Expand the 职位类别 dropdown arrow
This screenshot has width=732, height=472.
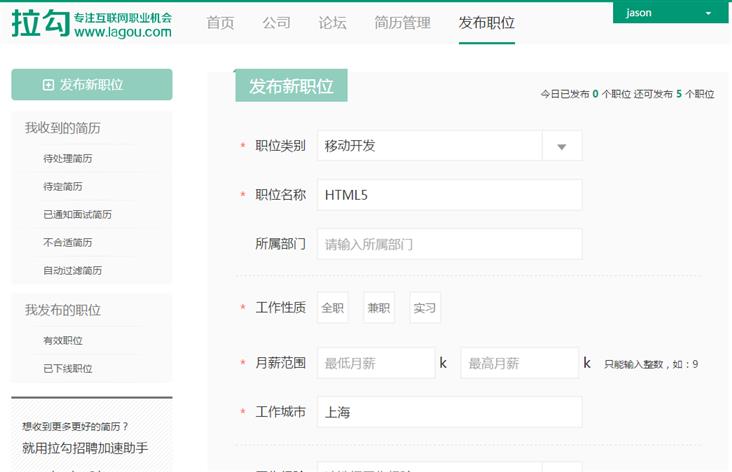[x=562, y=146]
